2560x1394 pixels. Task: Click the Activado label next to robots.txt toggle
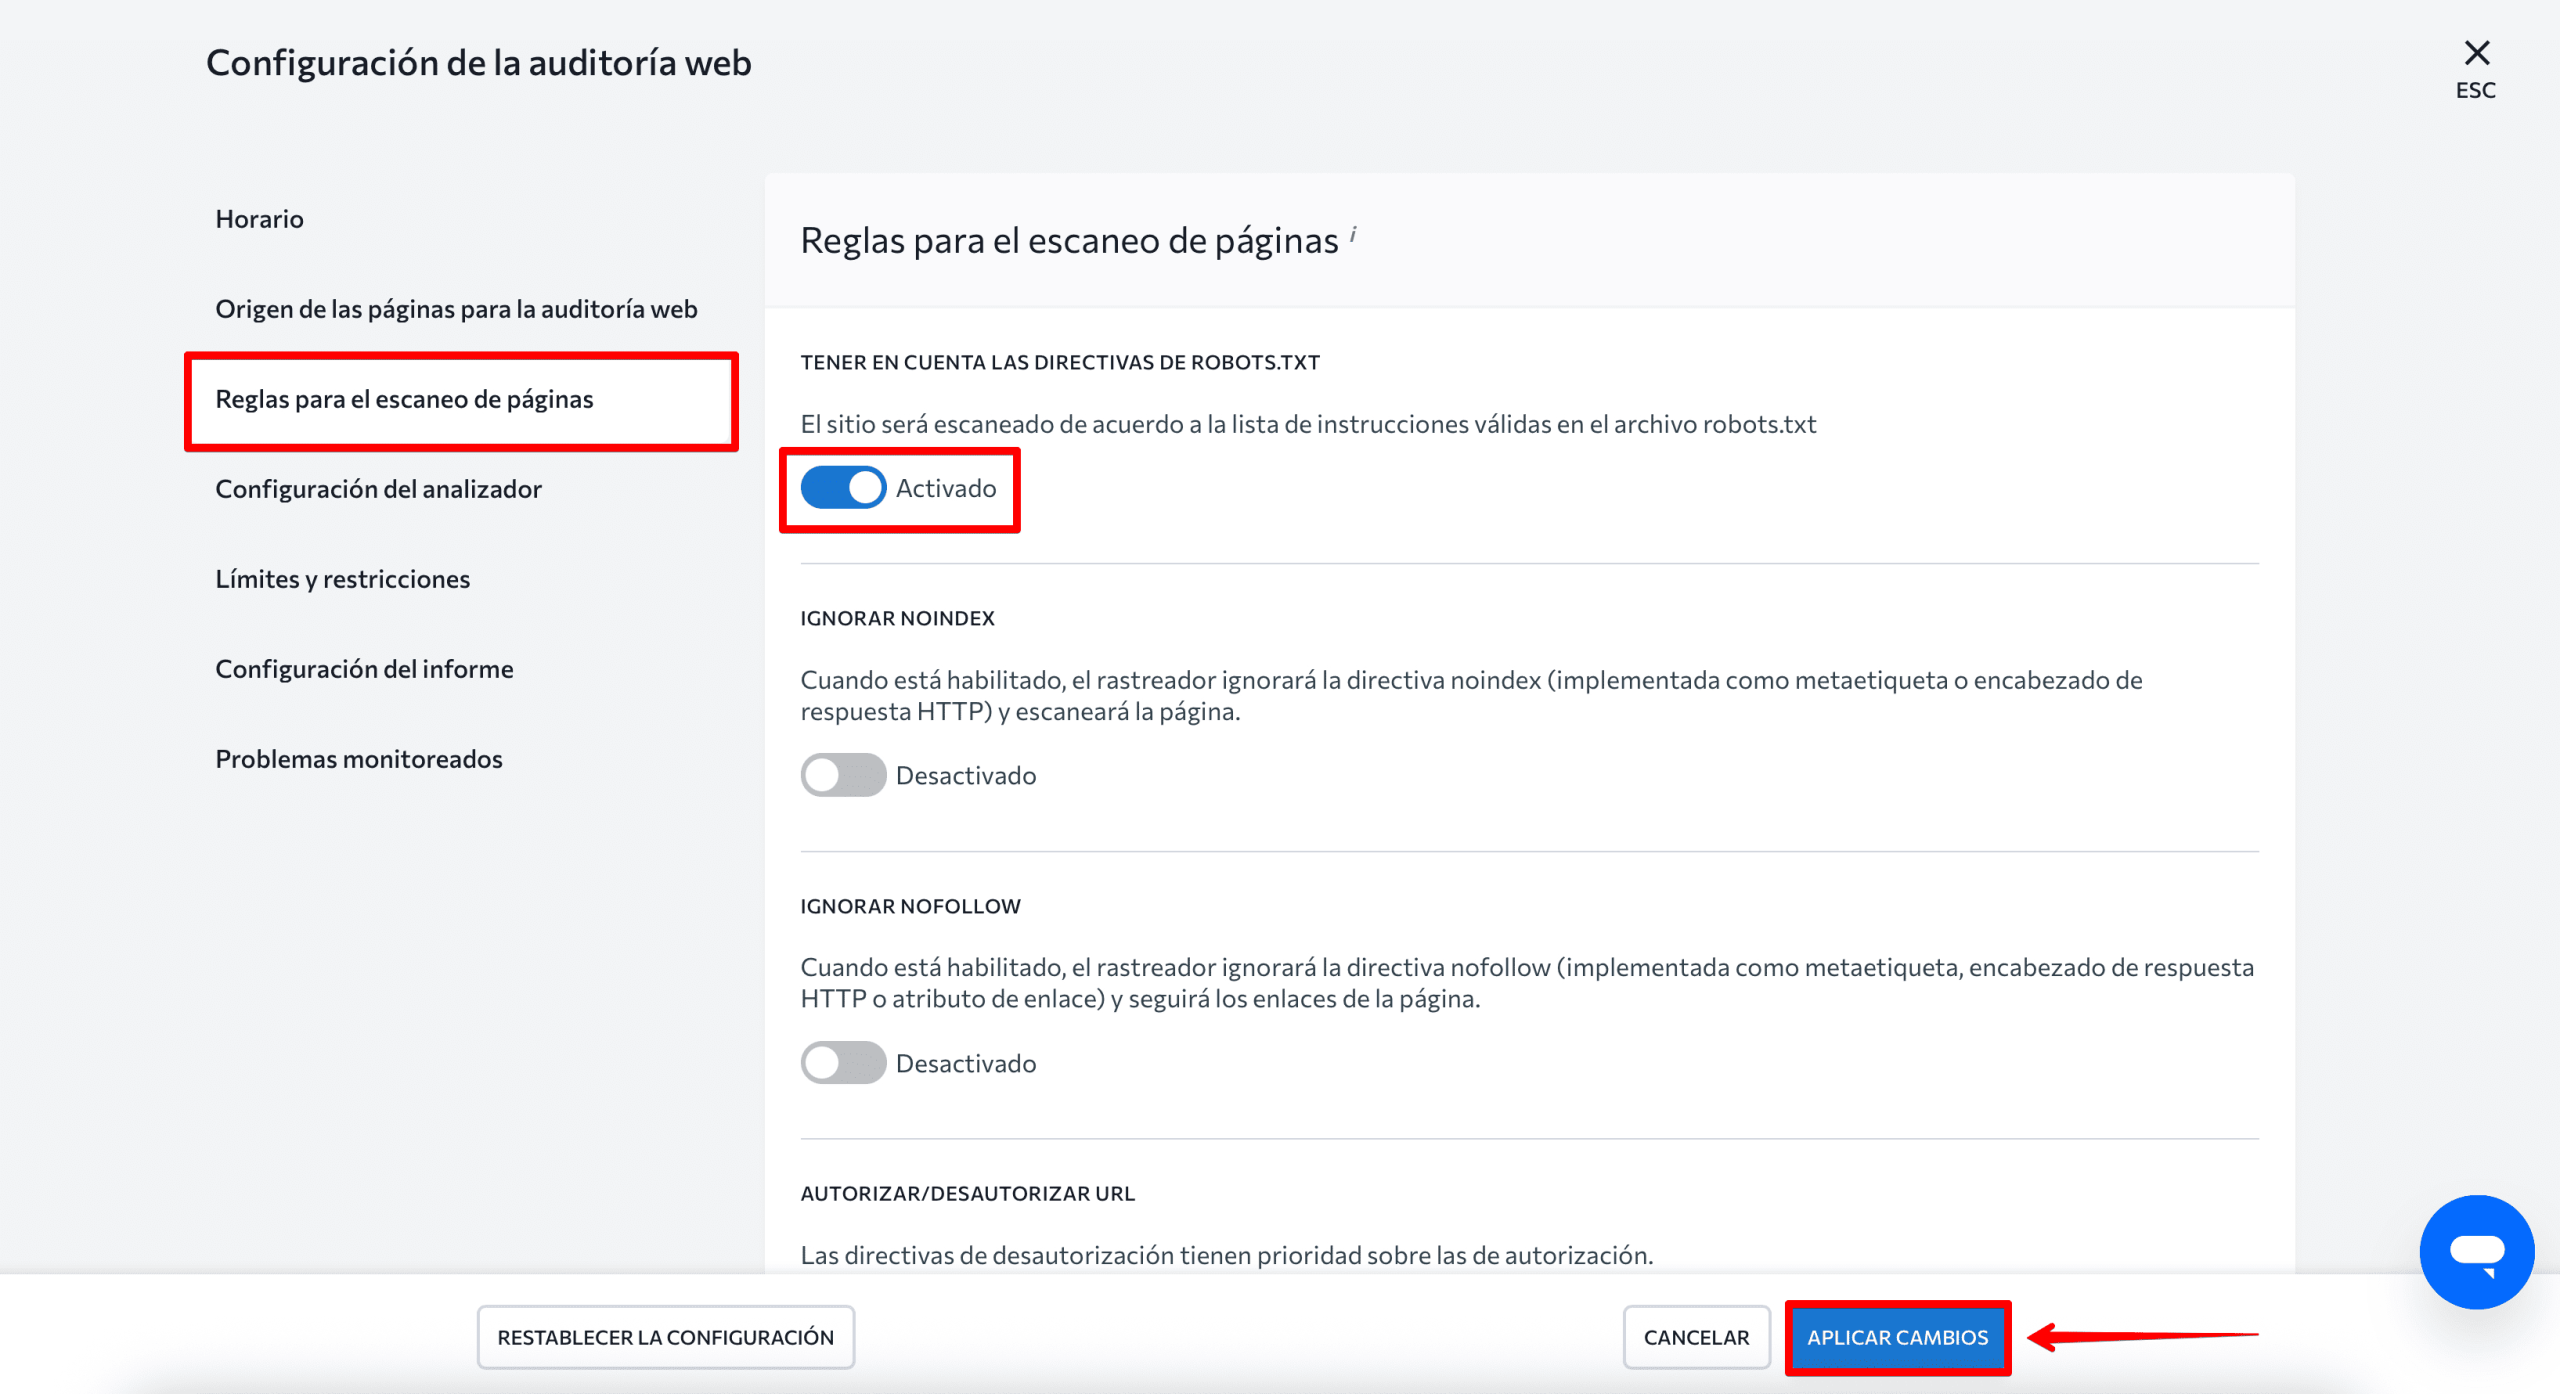pyautogui.click(x=946, y=488)
